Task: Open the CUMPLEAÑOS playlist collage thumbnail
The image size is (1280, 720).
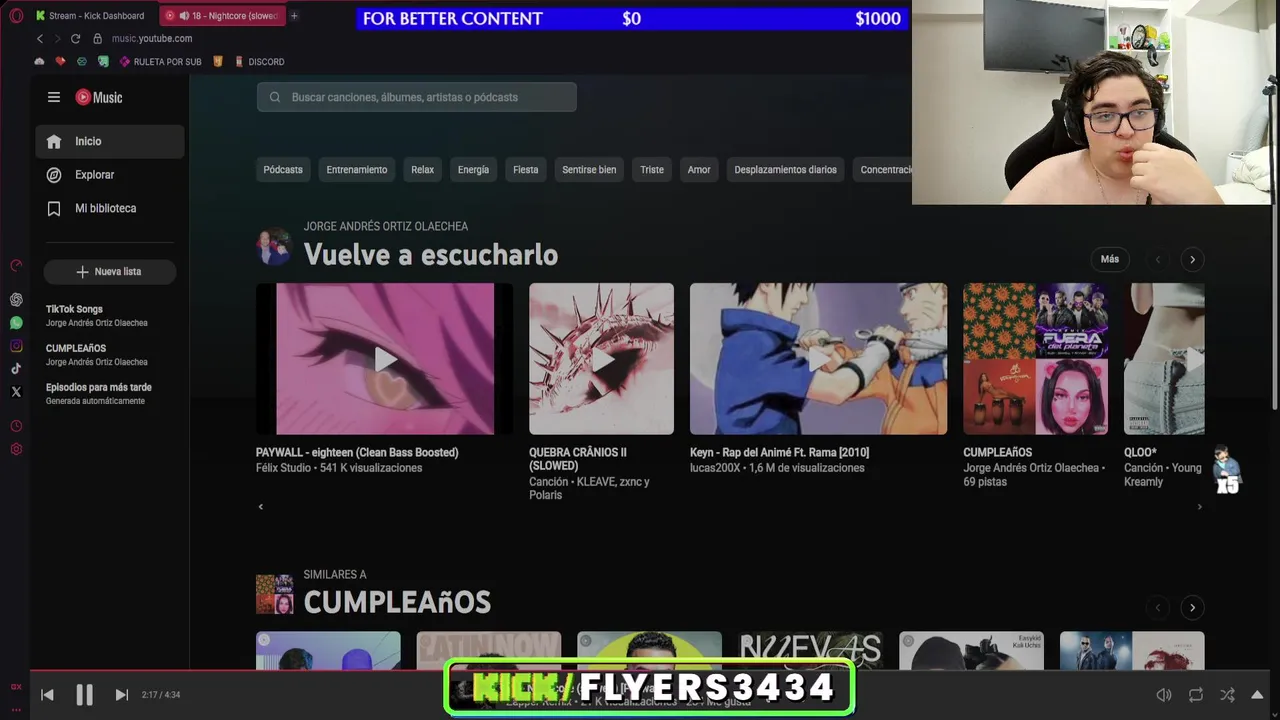Action: click(x=1035, y=359)
